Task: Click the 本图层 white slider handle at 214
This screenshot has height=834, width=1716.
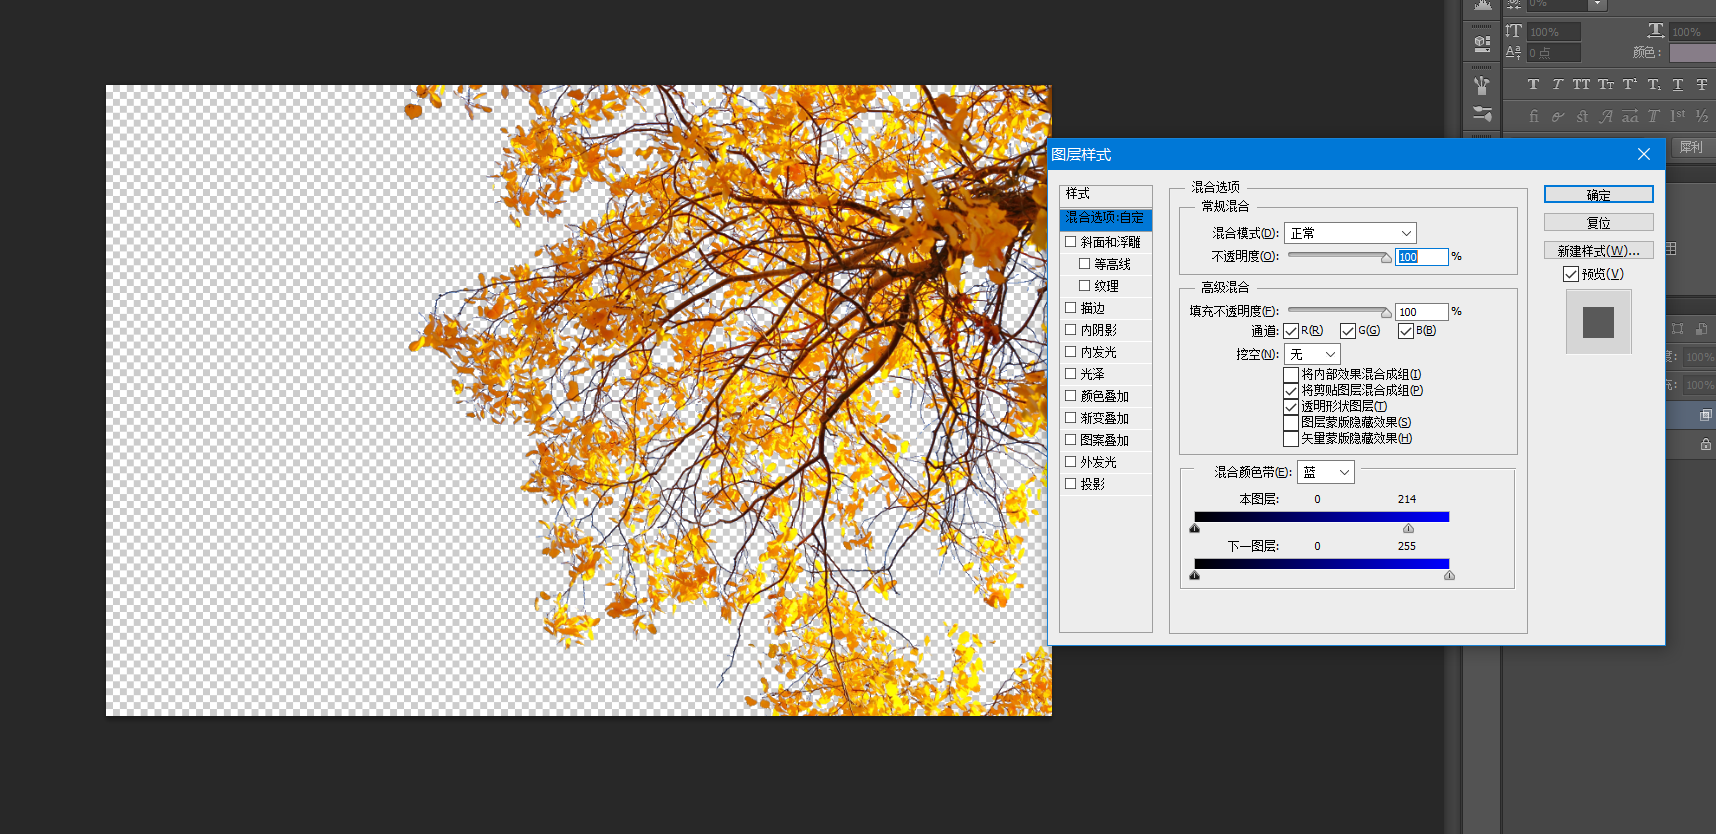Action: [1408, 528]
